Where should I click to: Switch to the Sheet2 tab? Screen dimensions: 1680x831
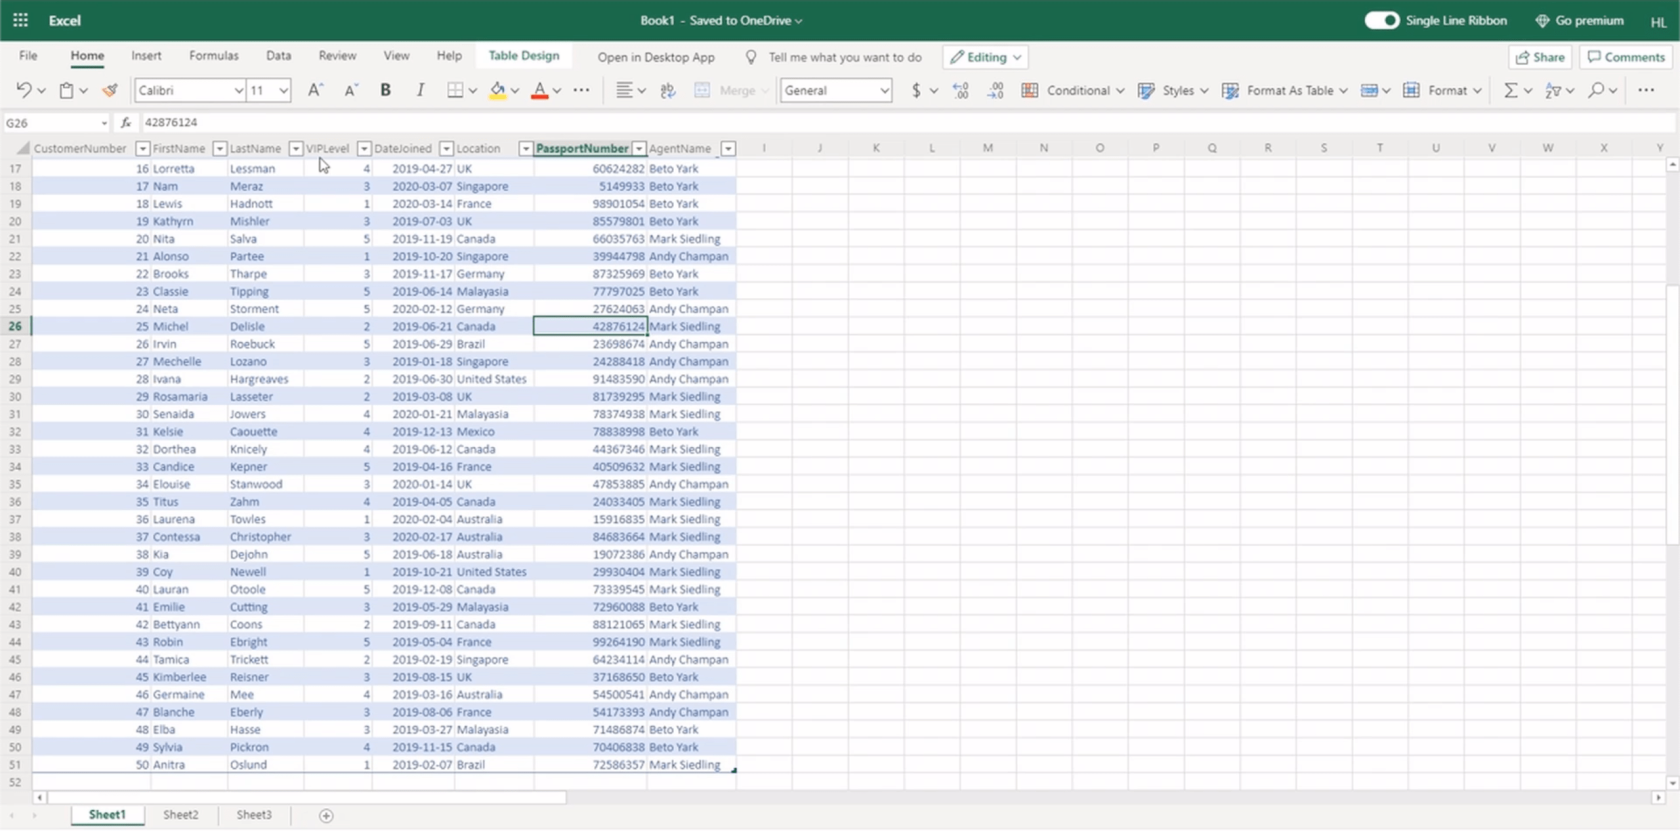click(181, 815)
